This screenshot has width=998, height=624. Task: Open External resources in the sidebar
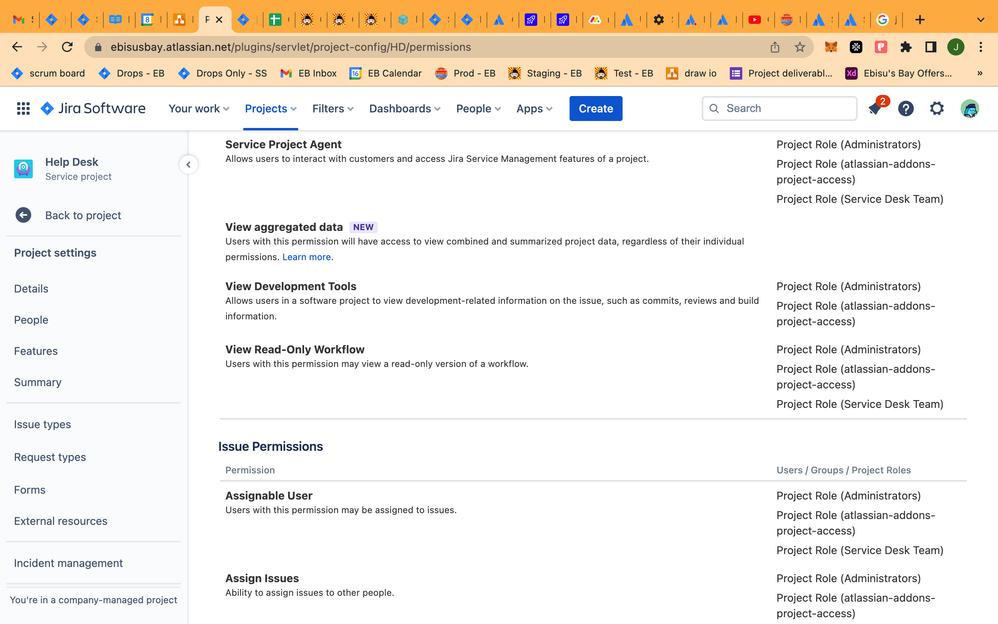60,521
